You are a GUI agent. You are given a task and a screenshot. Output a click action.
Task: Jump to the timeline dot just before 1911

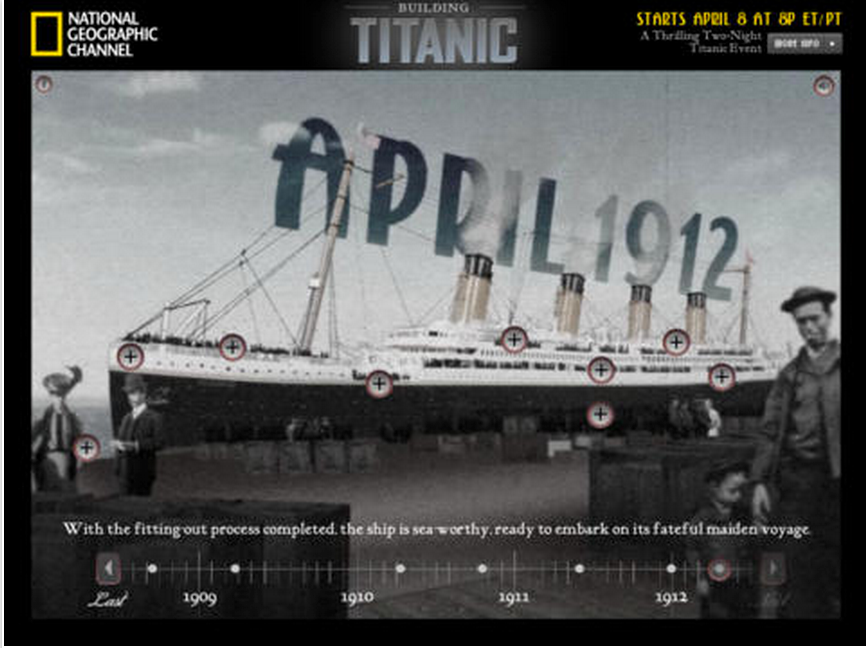tap(483, 568)
